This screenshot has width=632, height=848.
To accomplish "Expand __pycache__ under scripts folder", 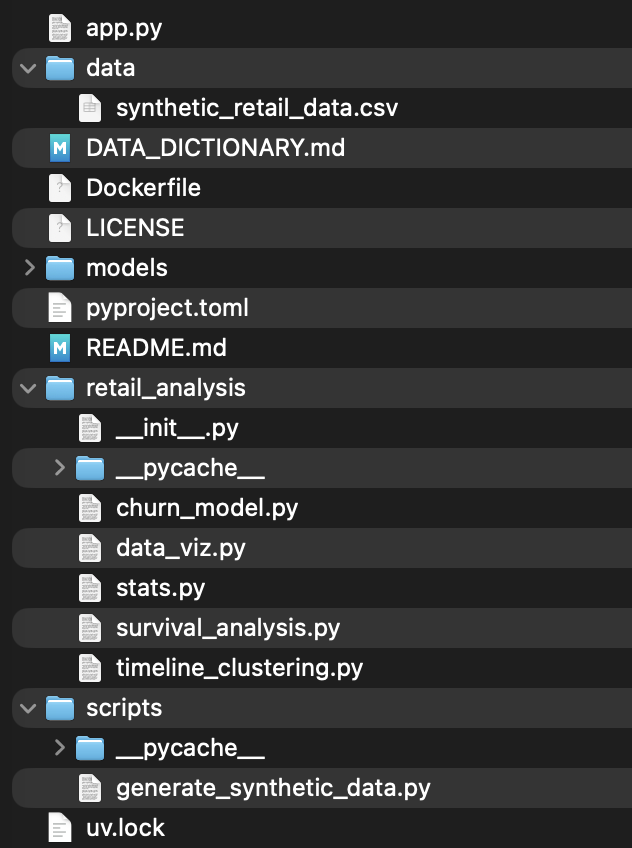I will (58, 748).
